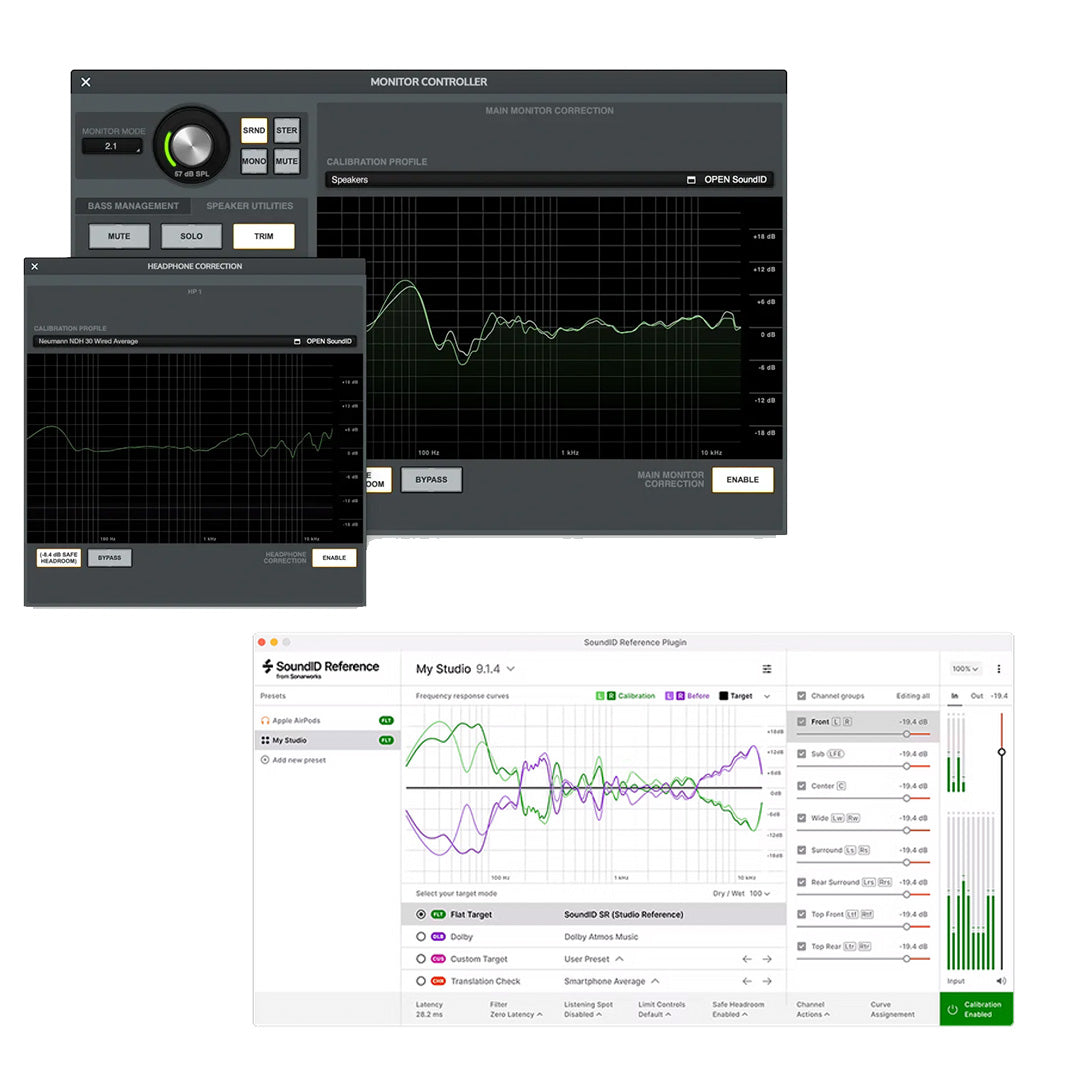The width and height of the screenshot is (1080, 1080).
Task: Select the Apple AirPods headphone preset icon
Action: click(x=266, y=720)
